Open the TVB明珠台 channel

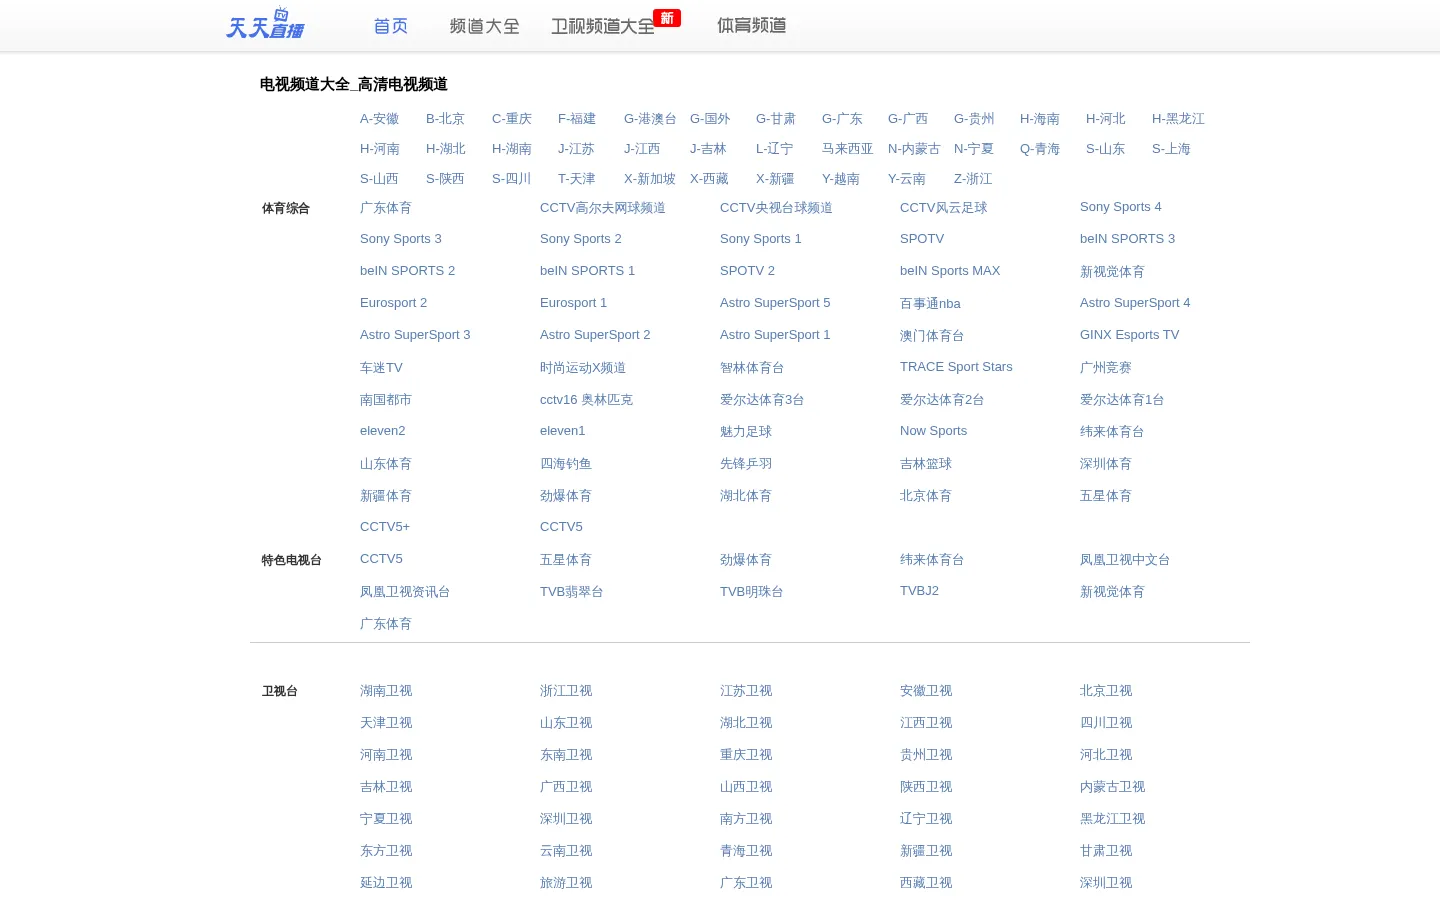[x=752, y=592]
